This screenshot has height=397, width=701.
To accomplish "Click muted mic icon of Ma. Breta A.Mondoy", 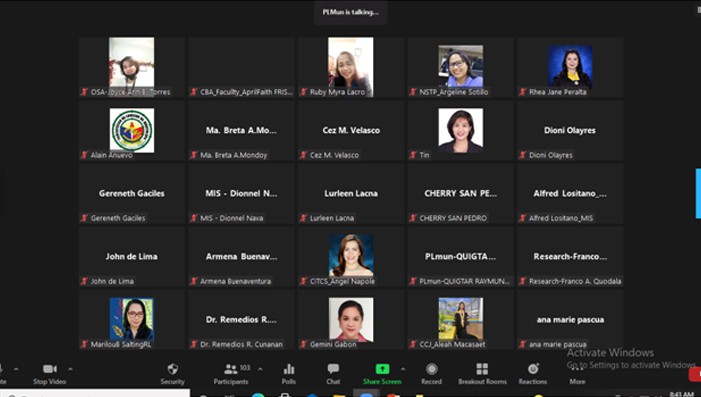I will click(194, 155).
